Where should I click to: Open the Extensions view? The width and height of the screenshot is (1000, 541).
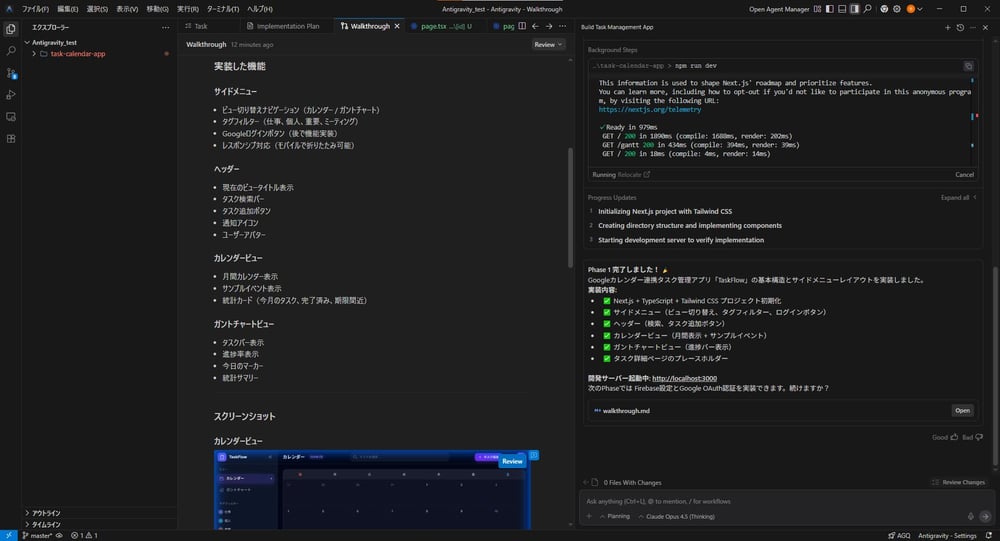pyautogui.click(x=11, y=138)
